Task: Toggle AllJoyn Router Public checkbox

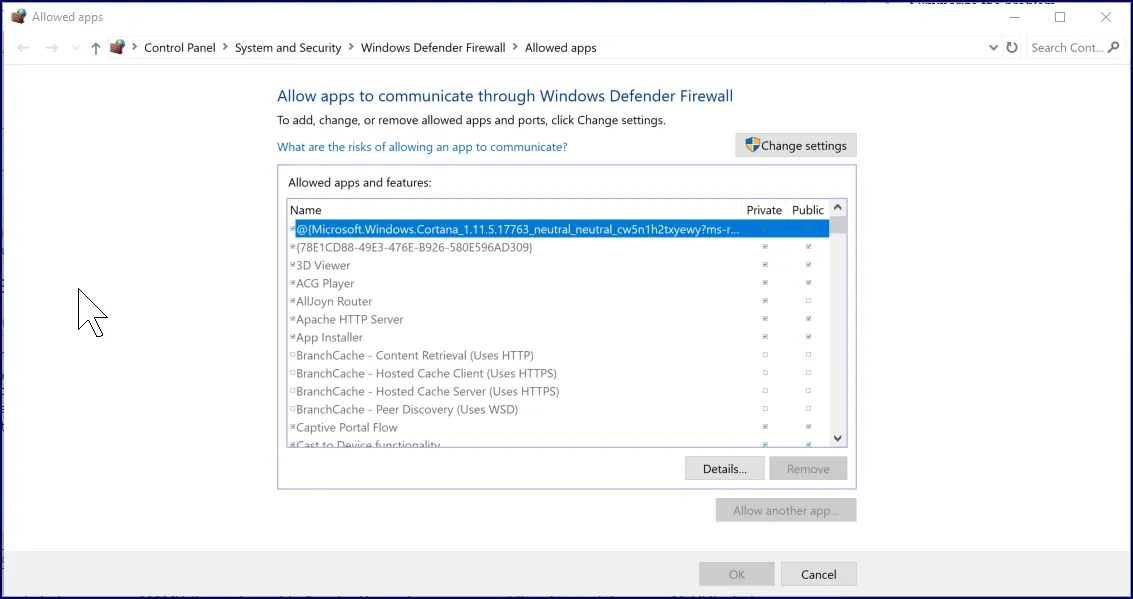Action: pyautogui.click(x=809, y=301)
